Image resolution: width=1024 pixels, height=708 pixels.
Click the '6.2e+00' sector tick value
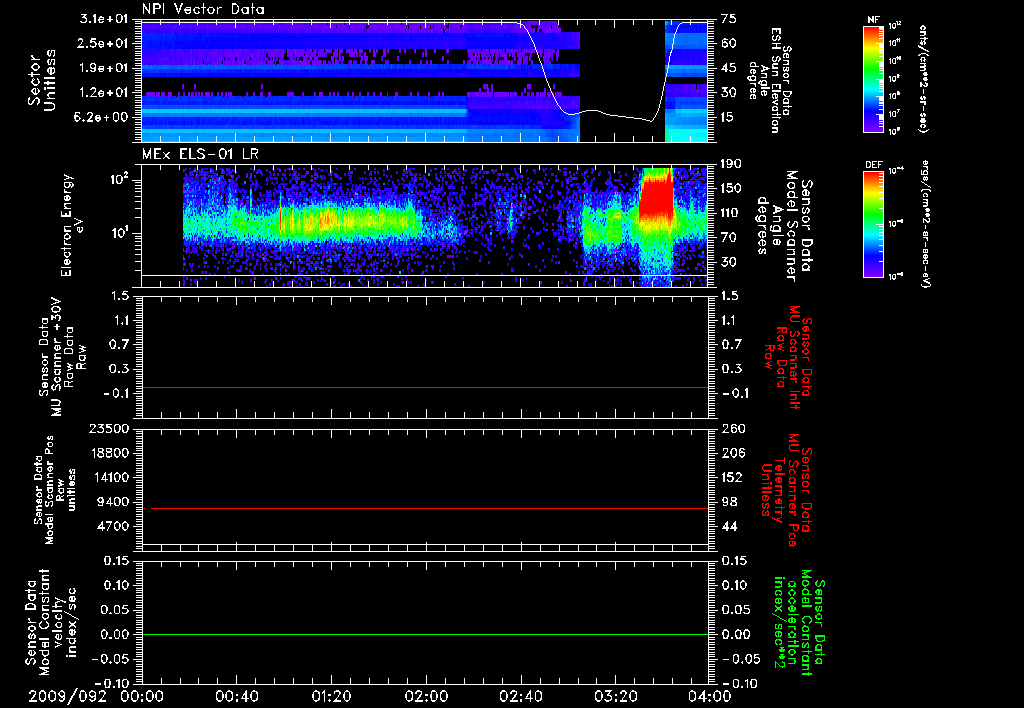(x=103, y=118)
